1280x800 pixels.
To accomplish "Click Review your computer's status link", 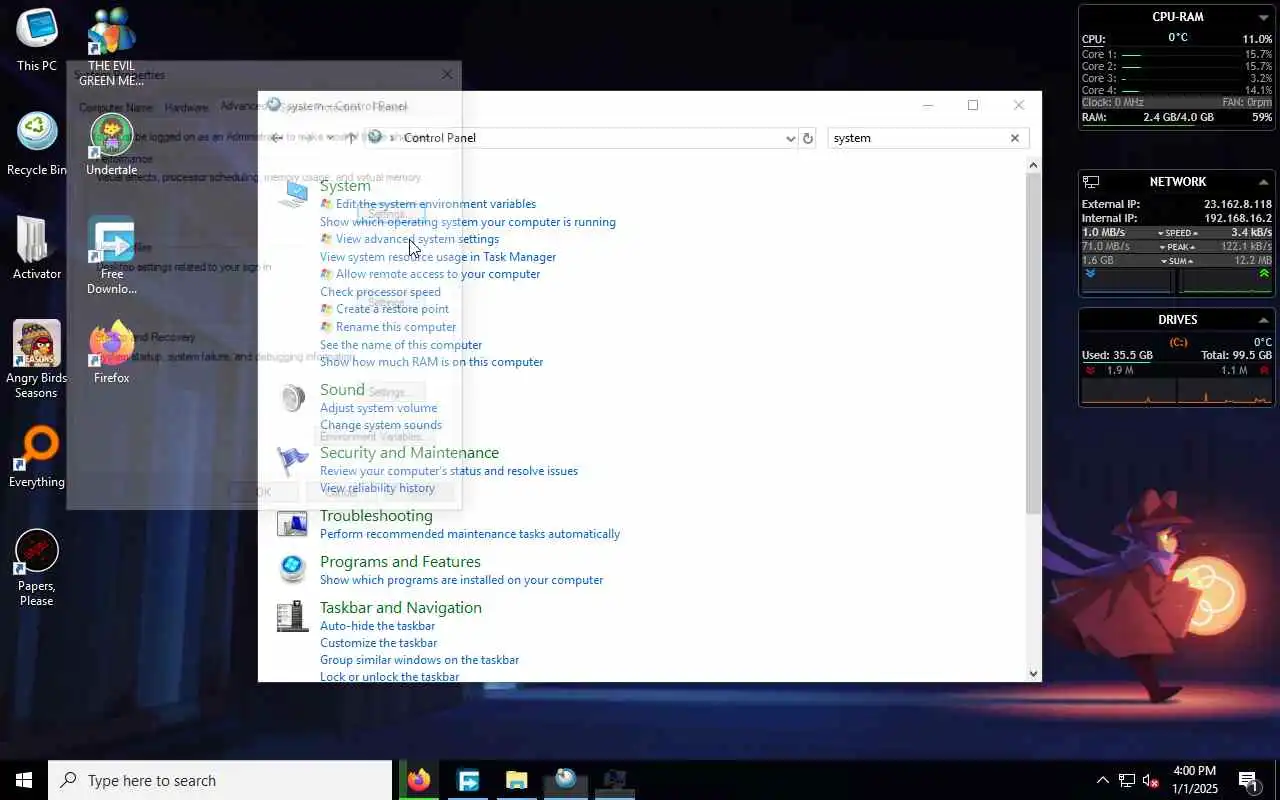I will click(x=449, y=471).
